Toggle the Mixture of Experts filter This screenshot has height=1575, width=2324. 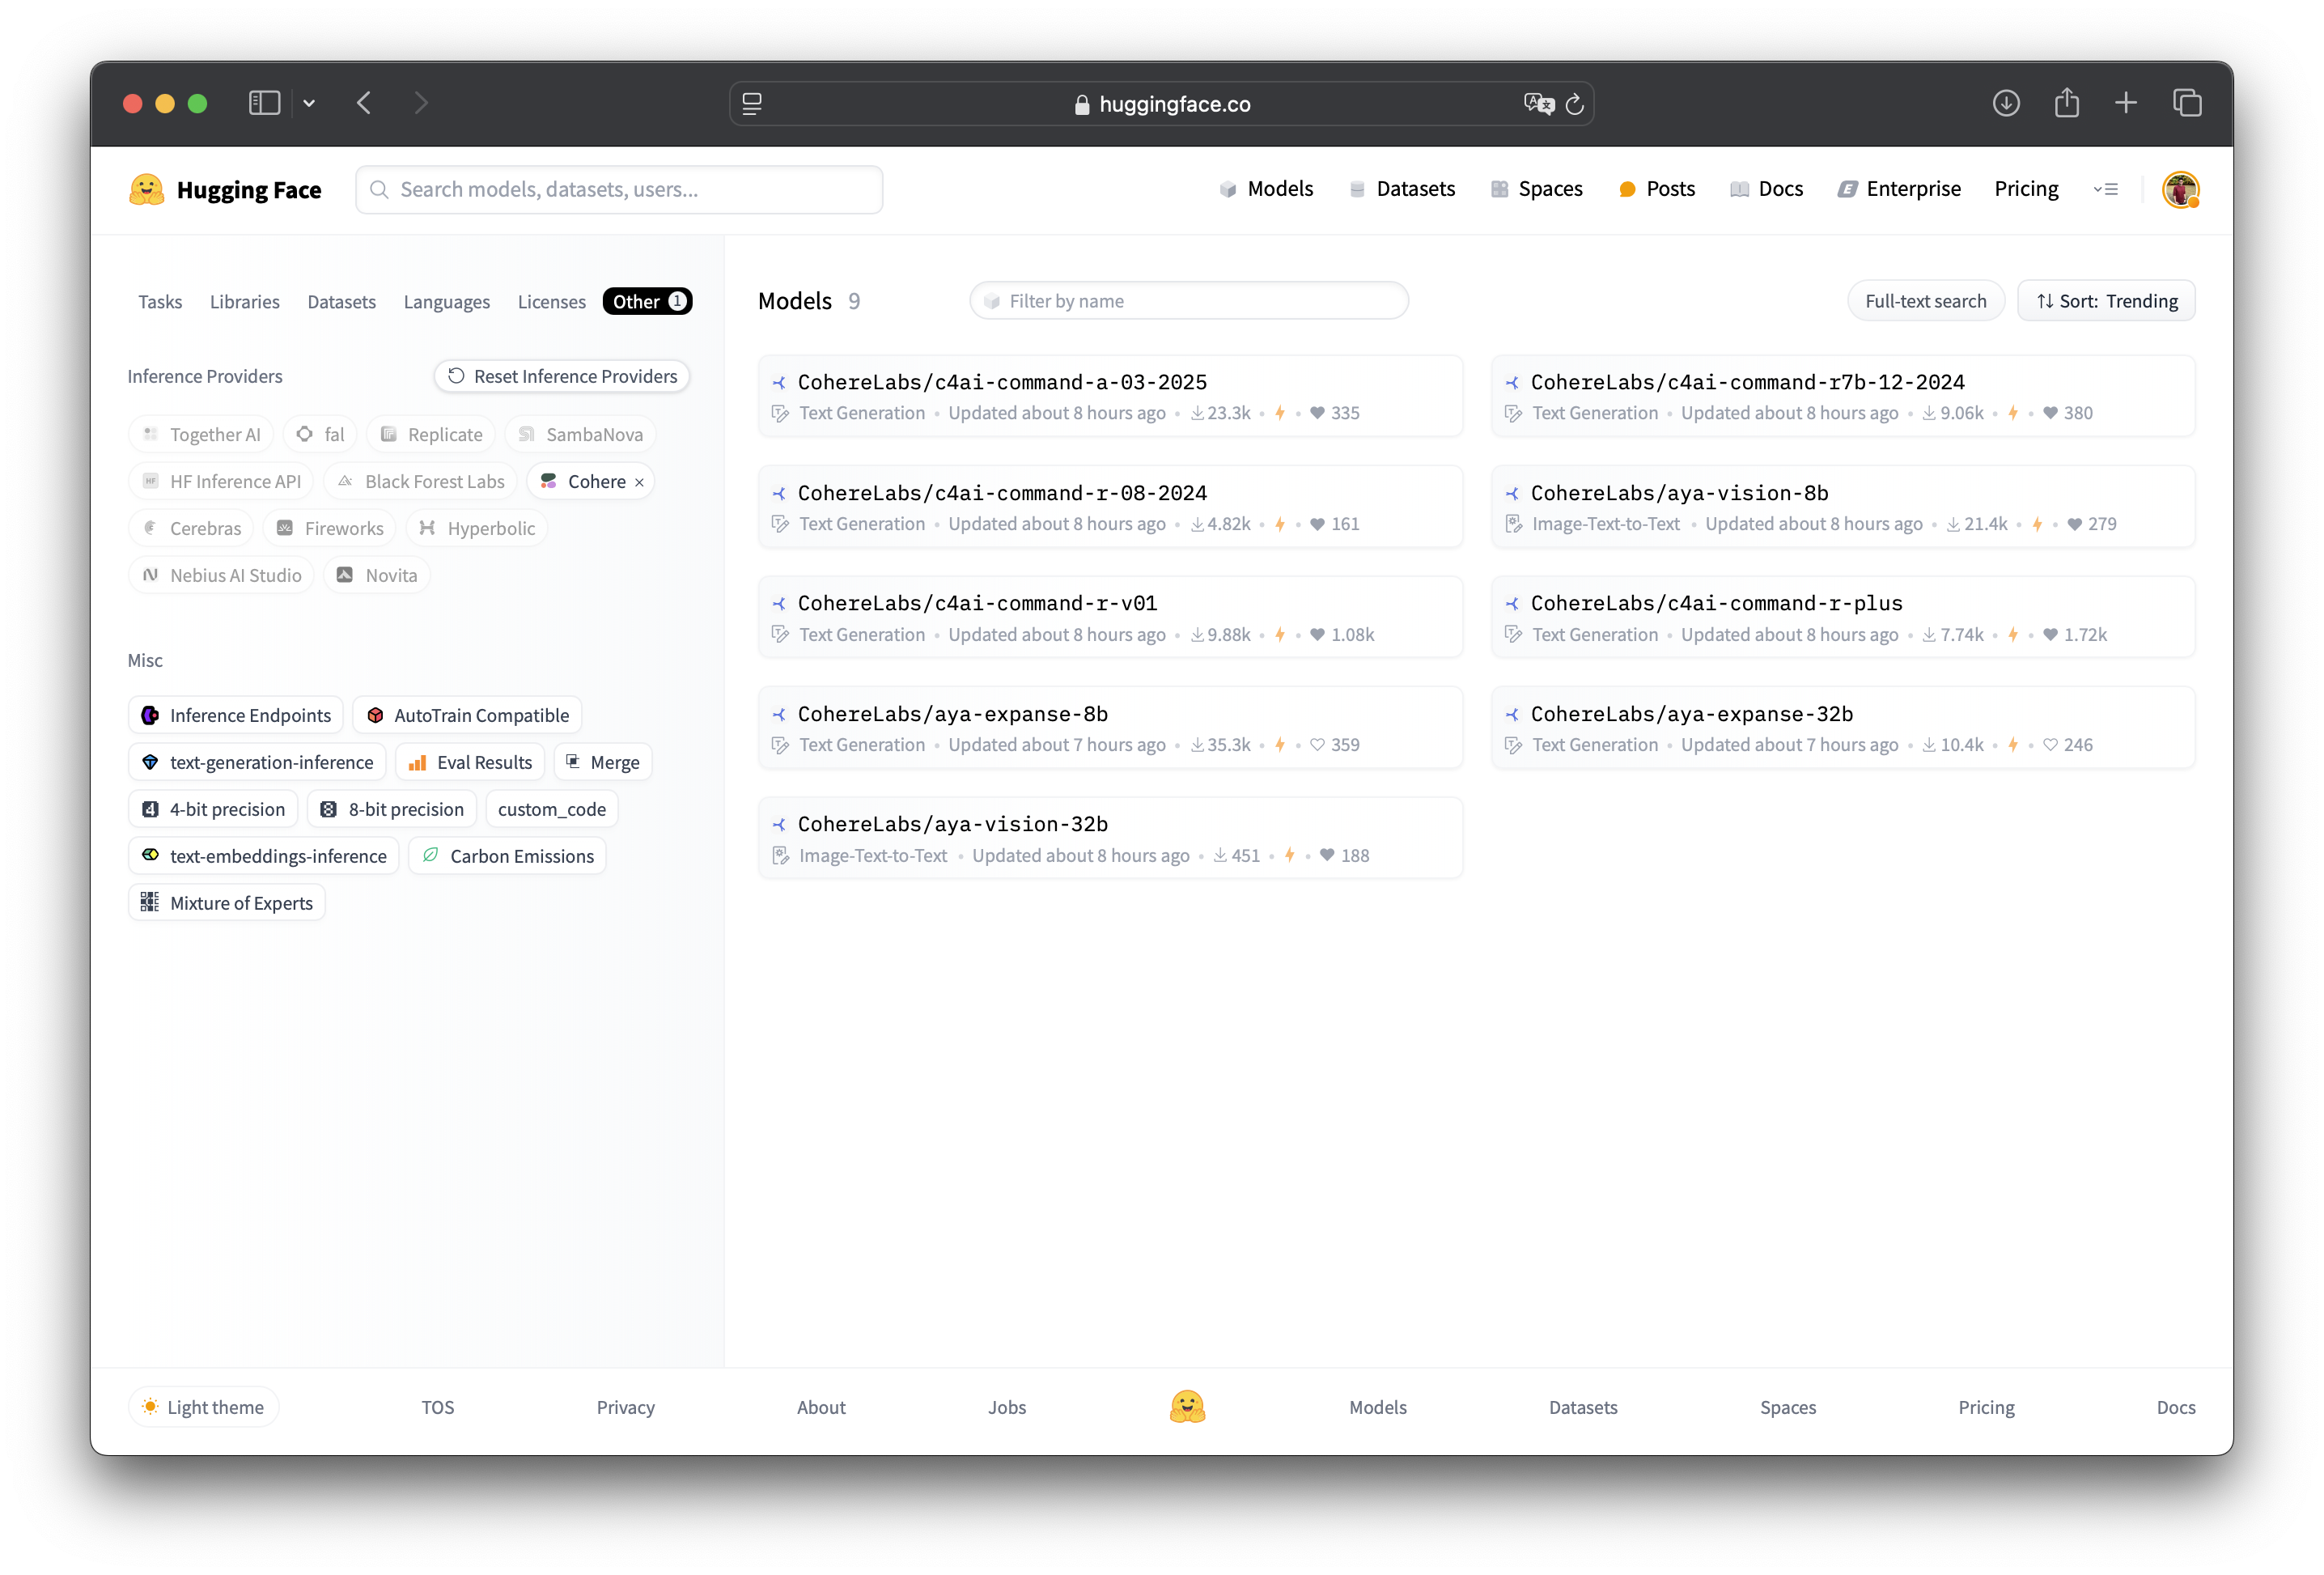pos(227,903)
